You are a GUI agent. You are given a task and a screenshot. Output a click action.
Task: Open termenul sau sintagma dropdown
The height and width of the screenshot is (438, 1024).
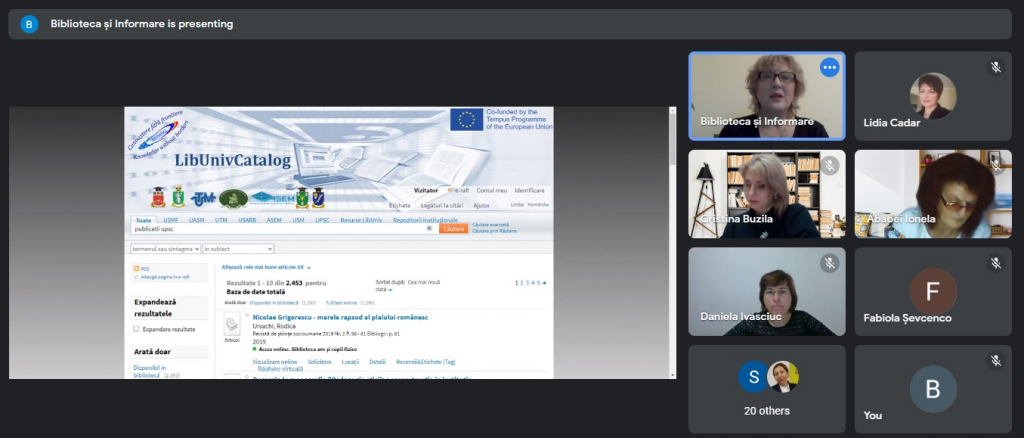[166, 249]
